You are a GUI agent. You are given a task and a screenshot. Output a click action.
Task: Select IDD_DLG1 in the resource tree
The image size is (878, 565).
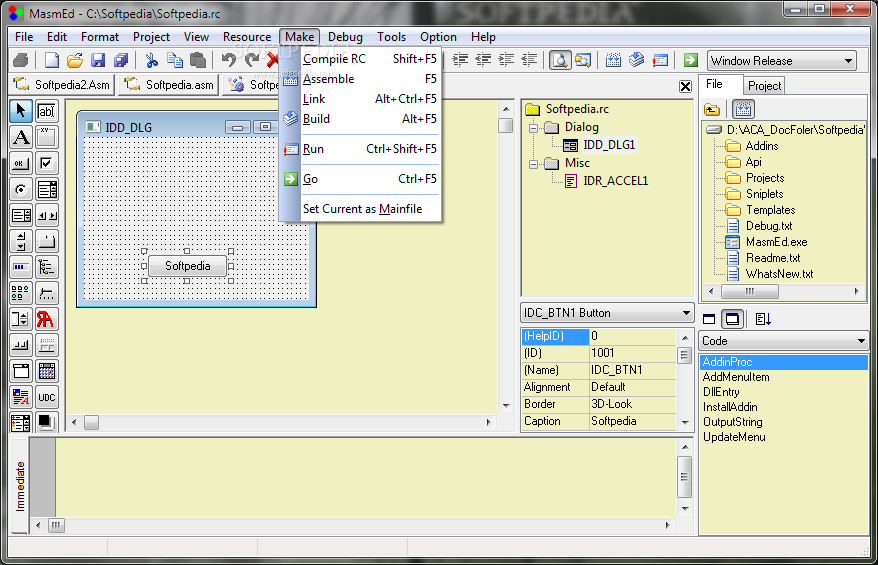pyautogui.click(x=609, y=145)
